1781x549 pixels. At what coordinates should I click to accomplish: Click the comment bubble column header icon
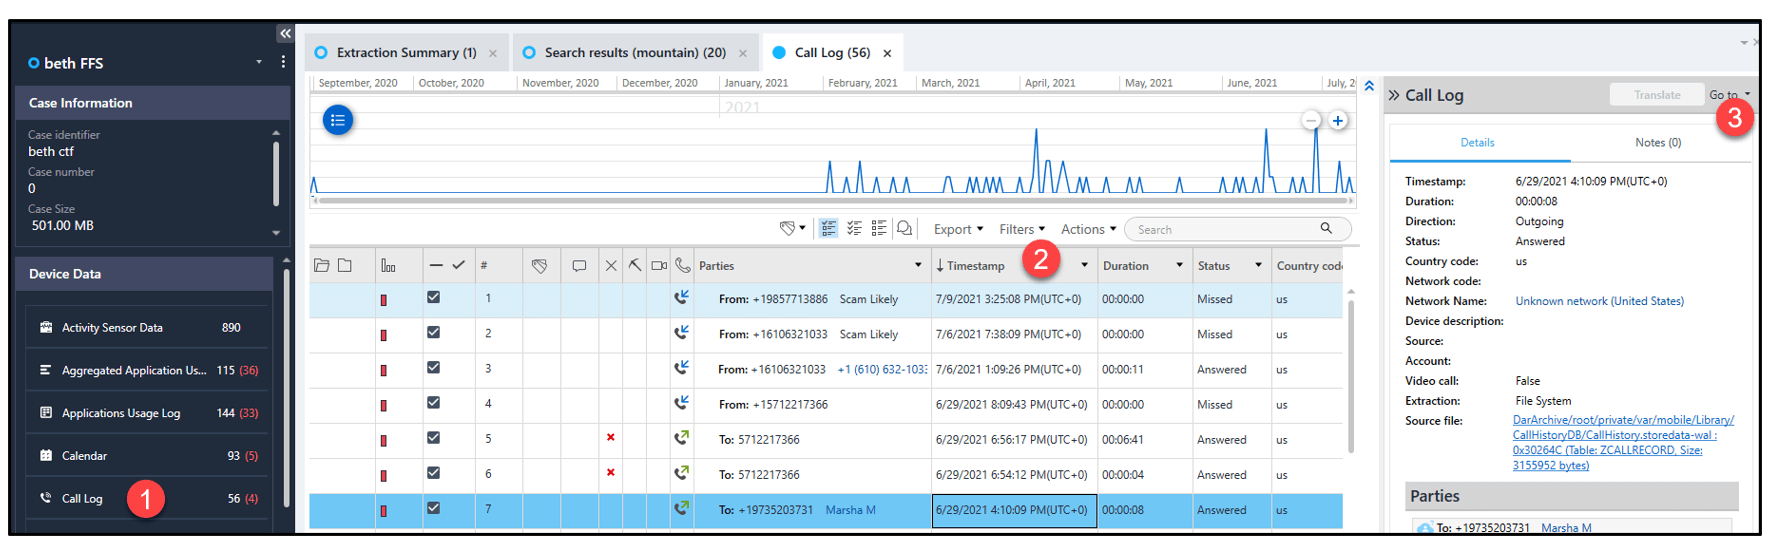coord(579,266)
